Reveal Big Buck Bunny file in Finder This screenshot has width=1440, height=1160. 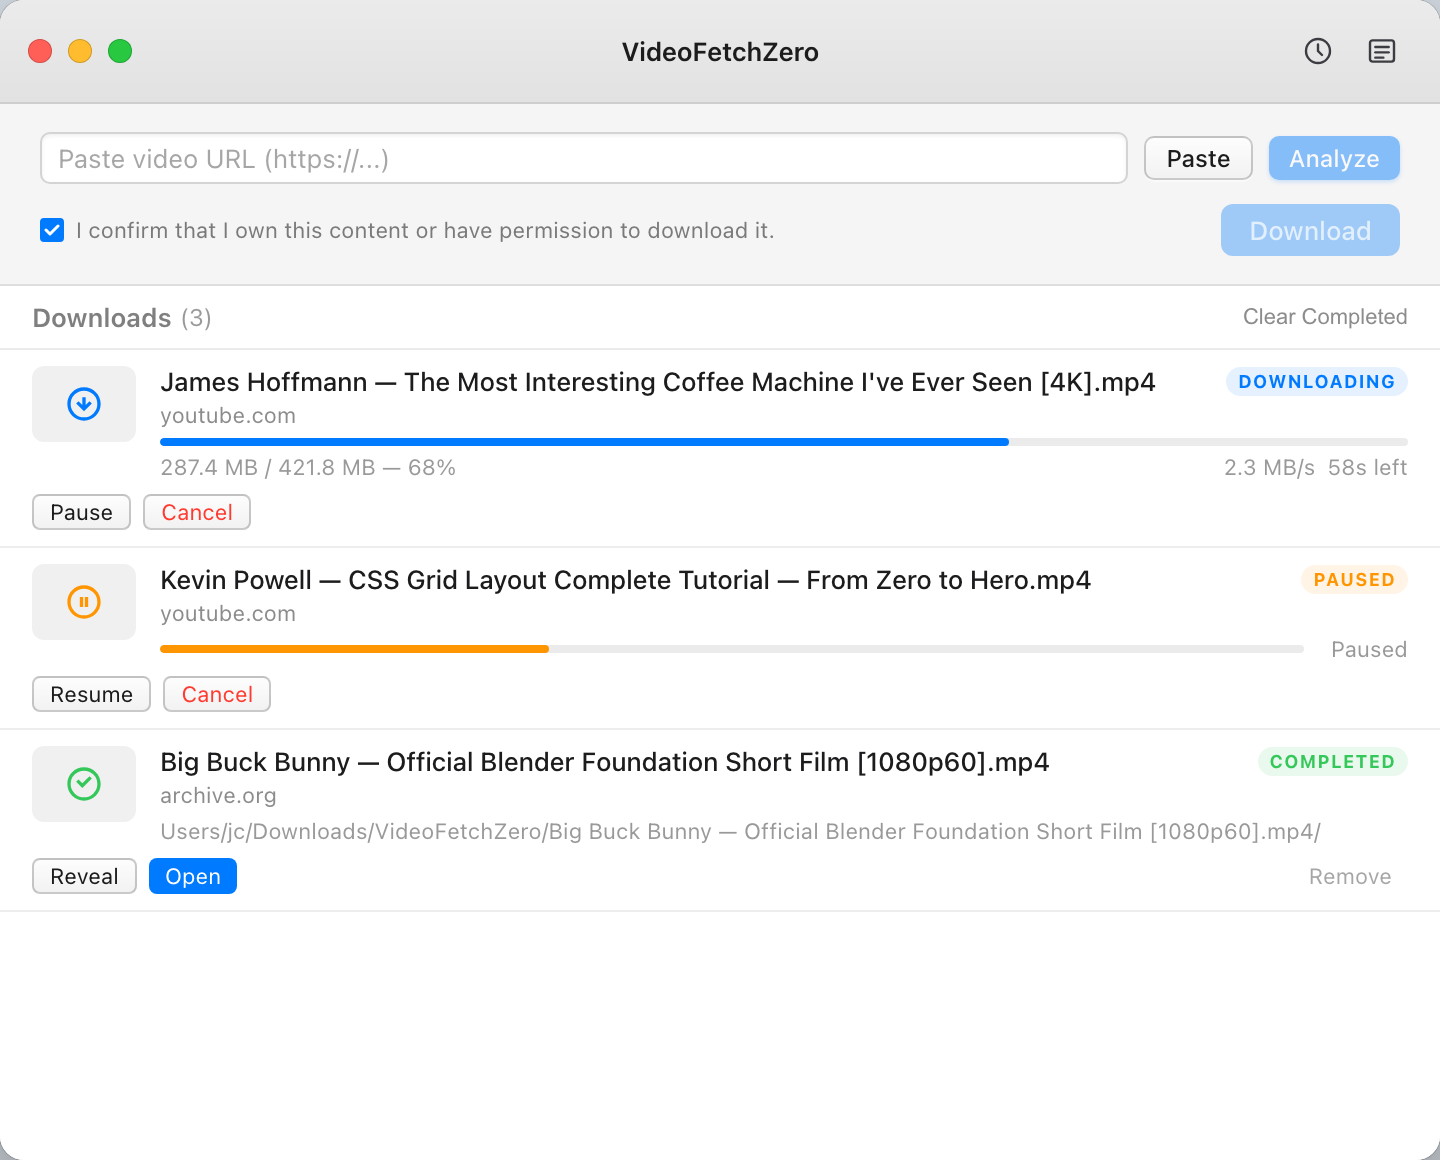[85, 876]
